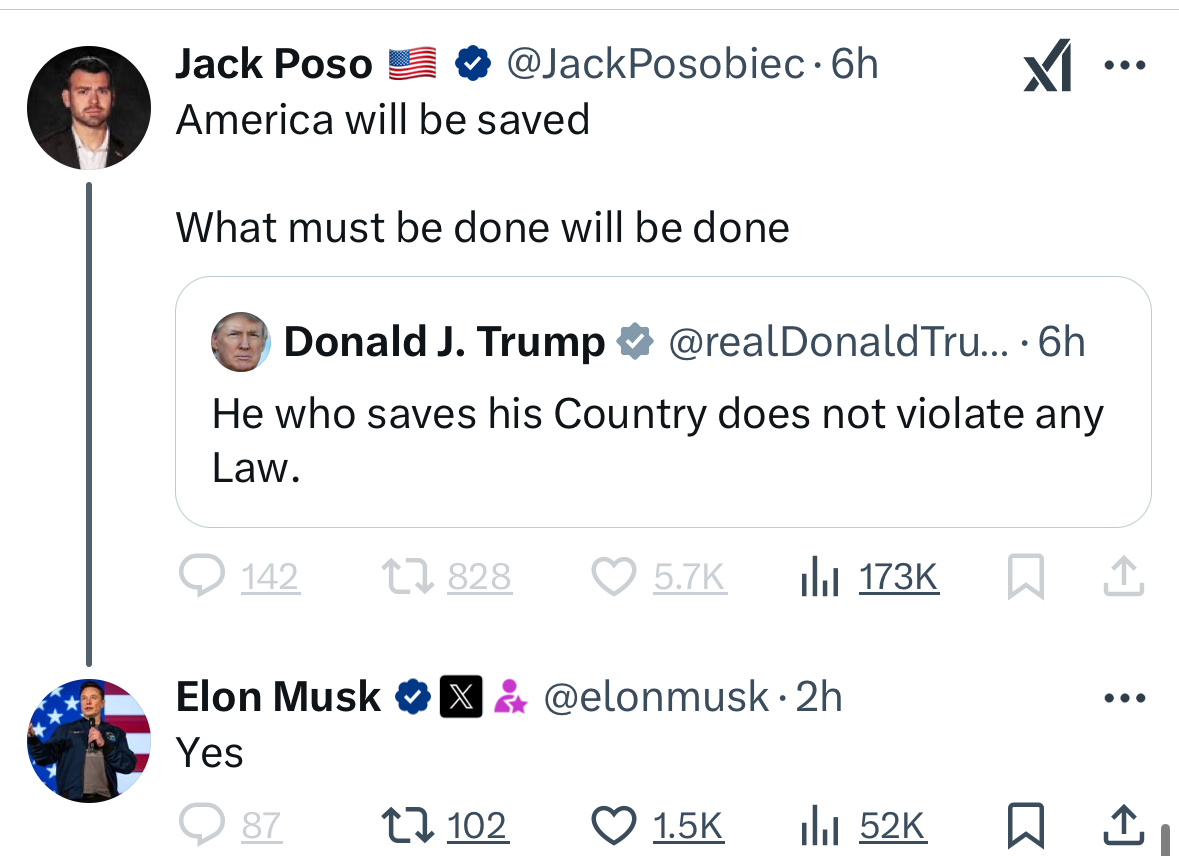Click the @JackPosobiec handle link

(655, 65)
